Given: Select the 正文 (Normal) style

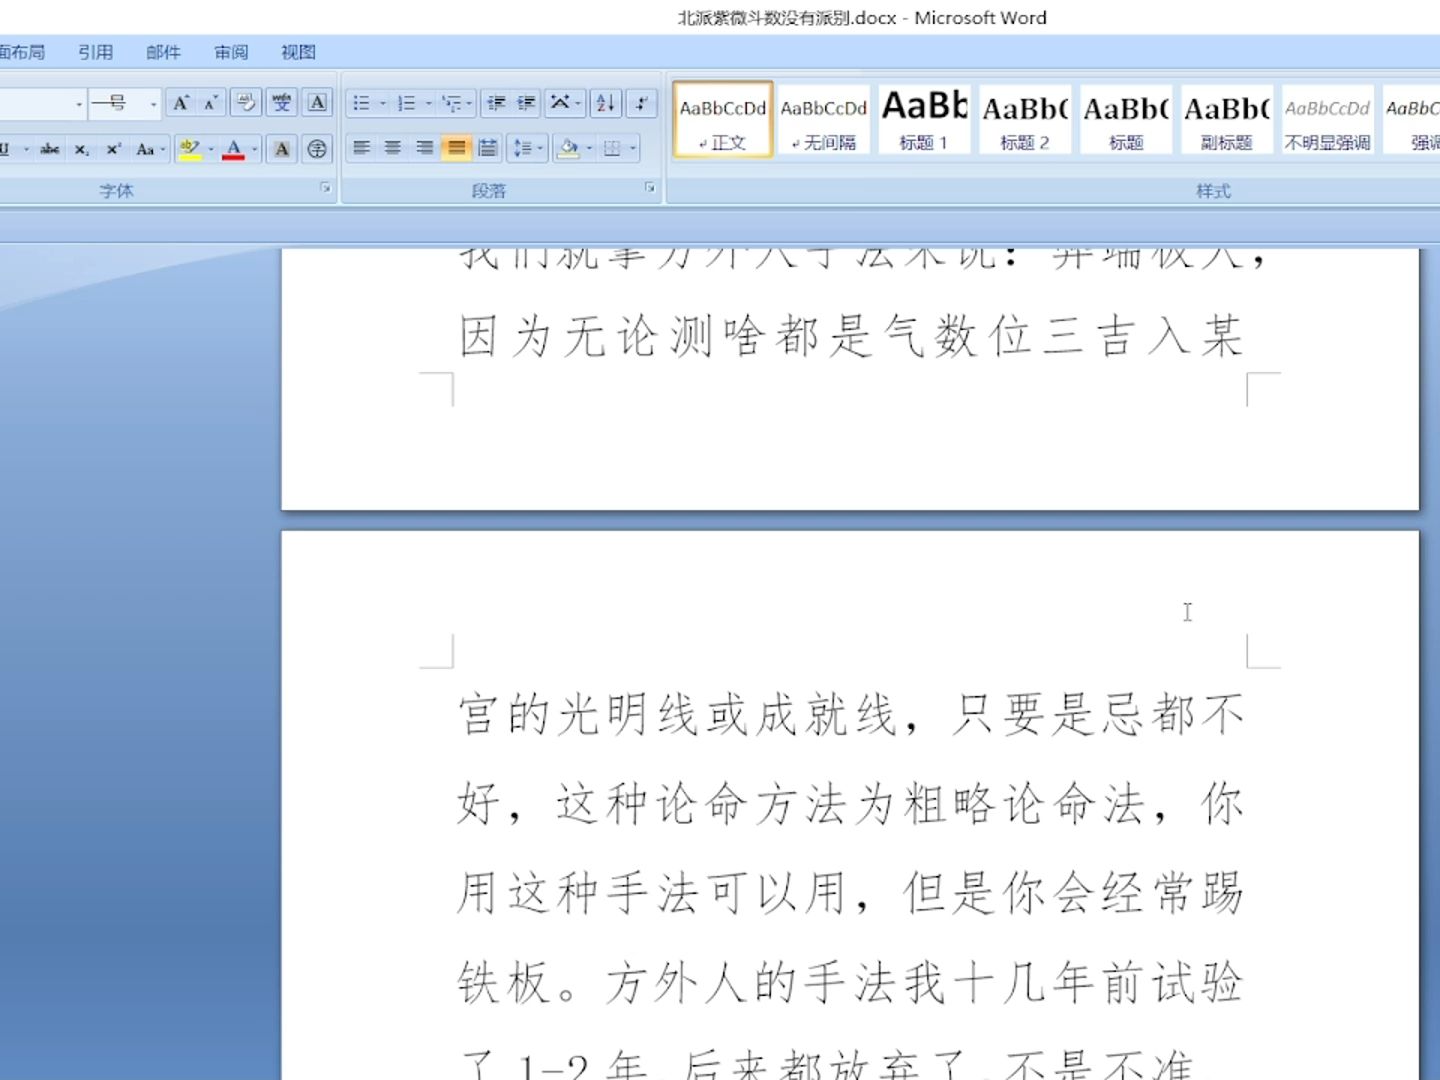Looking at the screenshot, I should coord(723,120).
